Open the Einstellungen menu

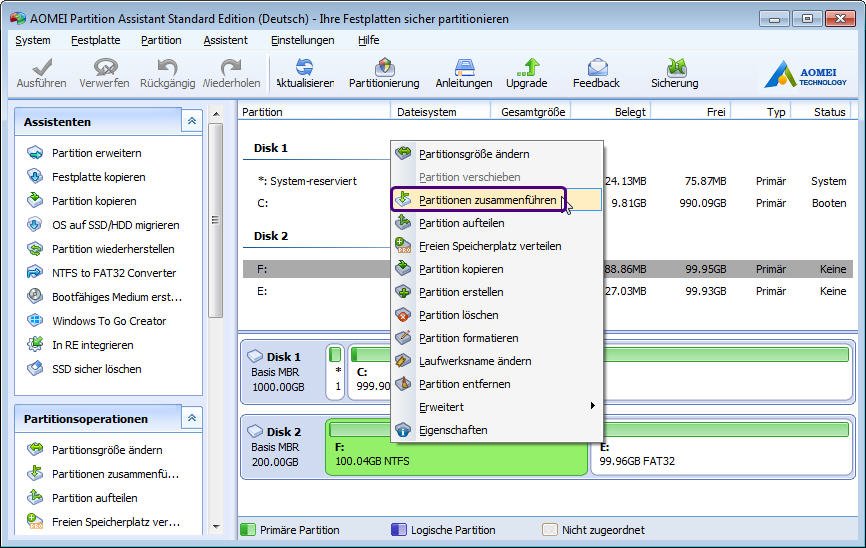tap(303, 40)
